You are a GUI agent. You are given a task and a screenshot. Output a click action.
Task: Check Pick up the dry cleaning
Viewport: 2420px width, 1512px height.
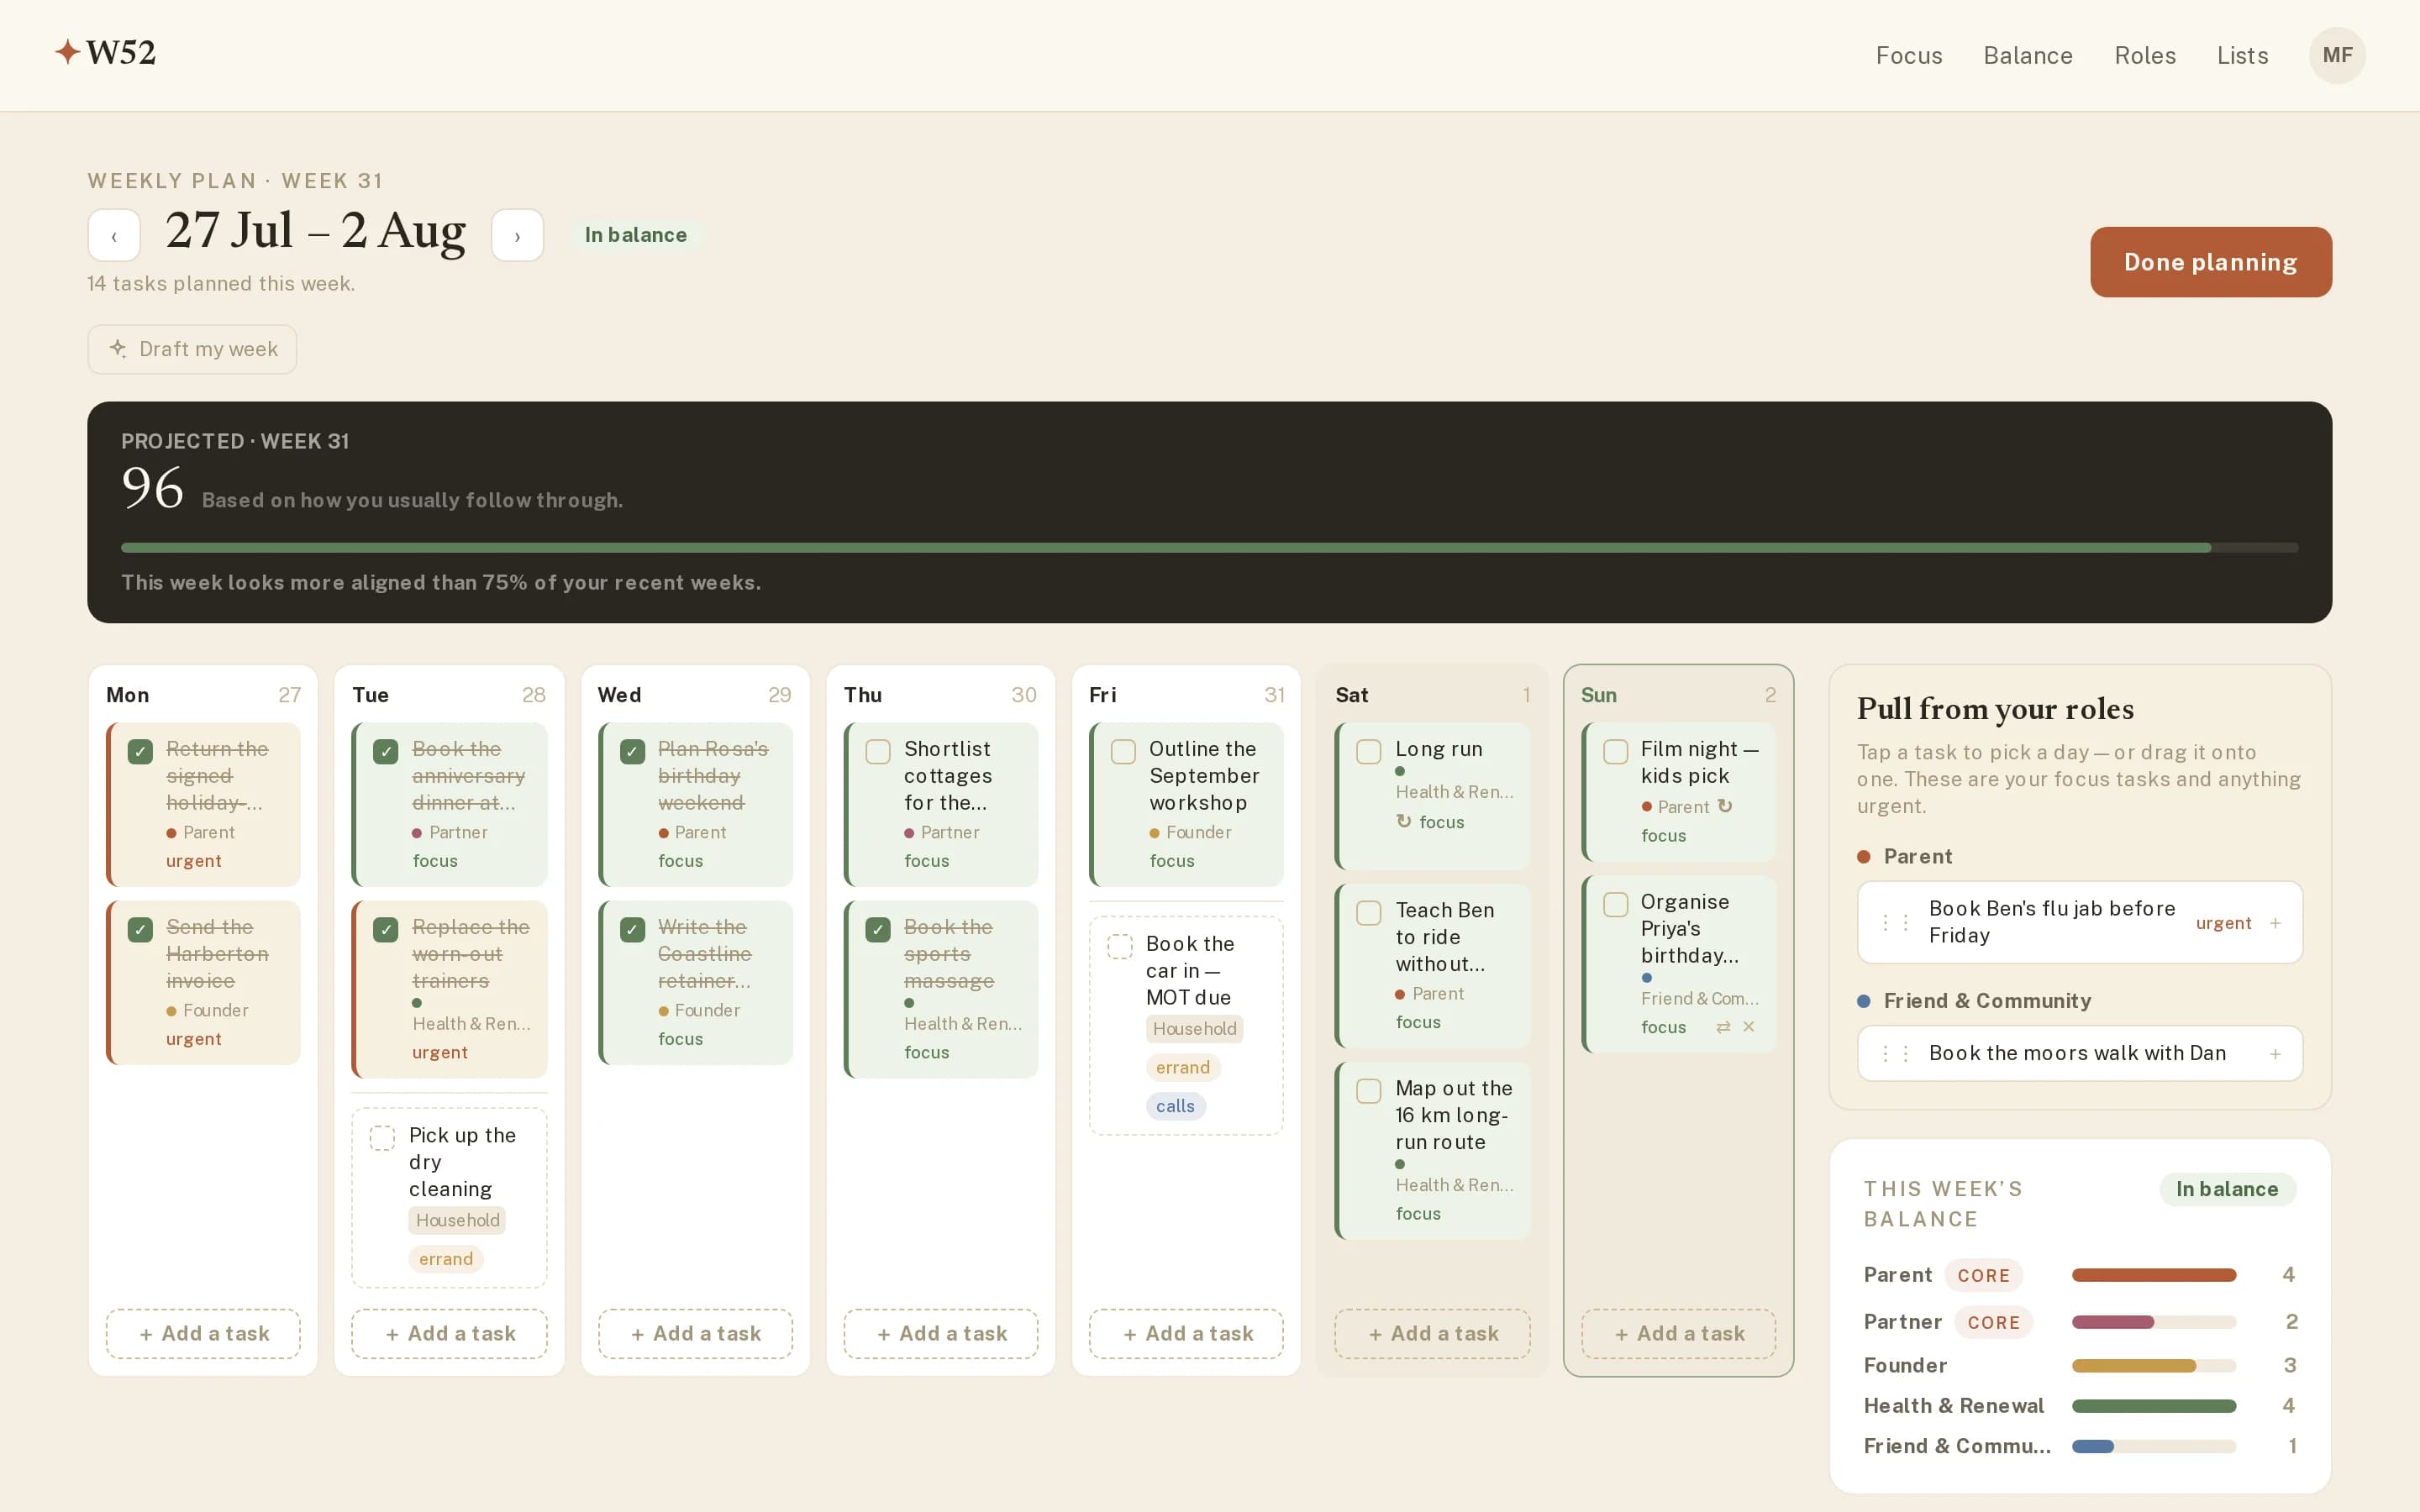pos(382,1138)
